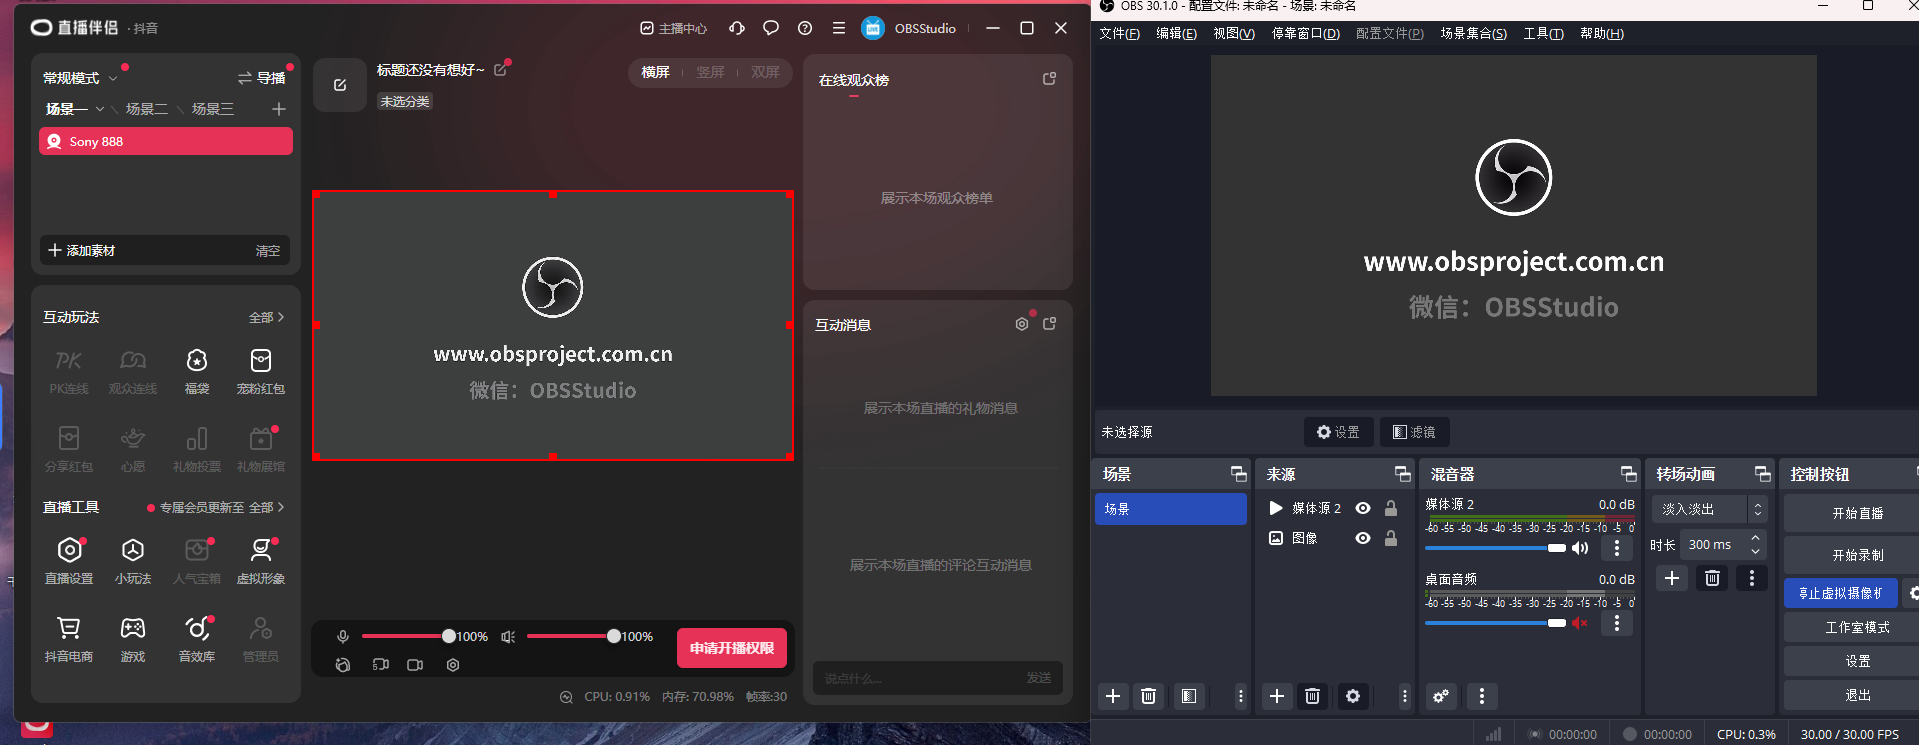Open 媒体源 2 mixer options menu
The image size is (1919, 745).
[x=1617, y=548]
